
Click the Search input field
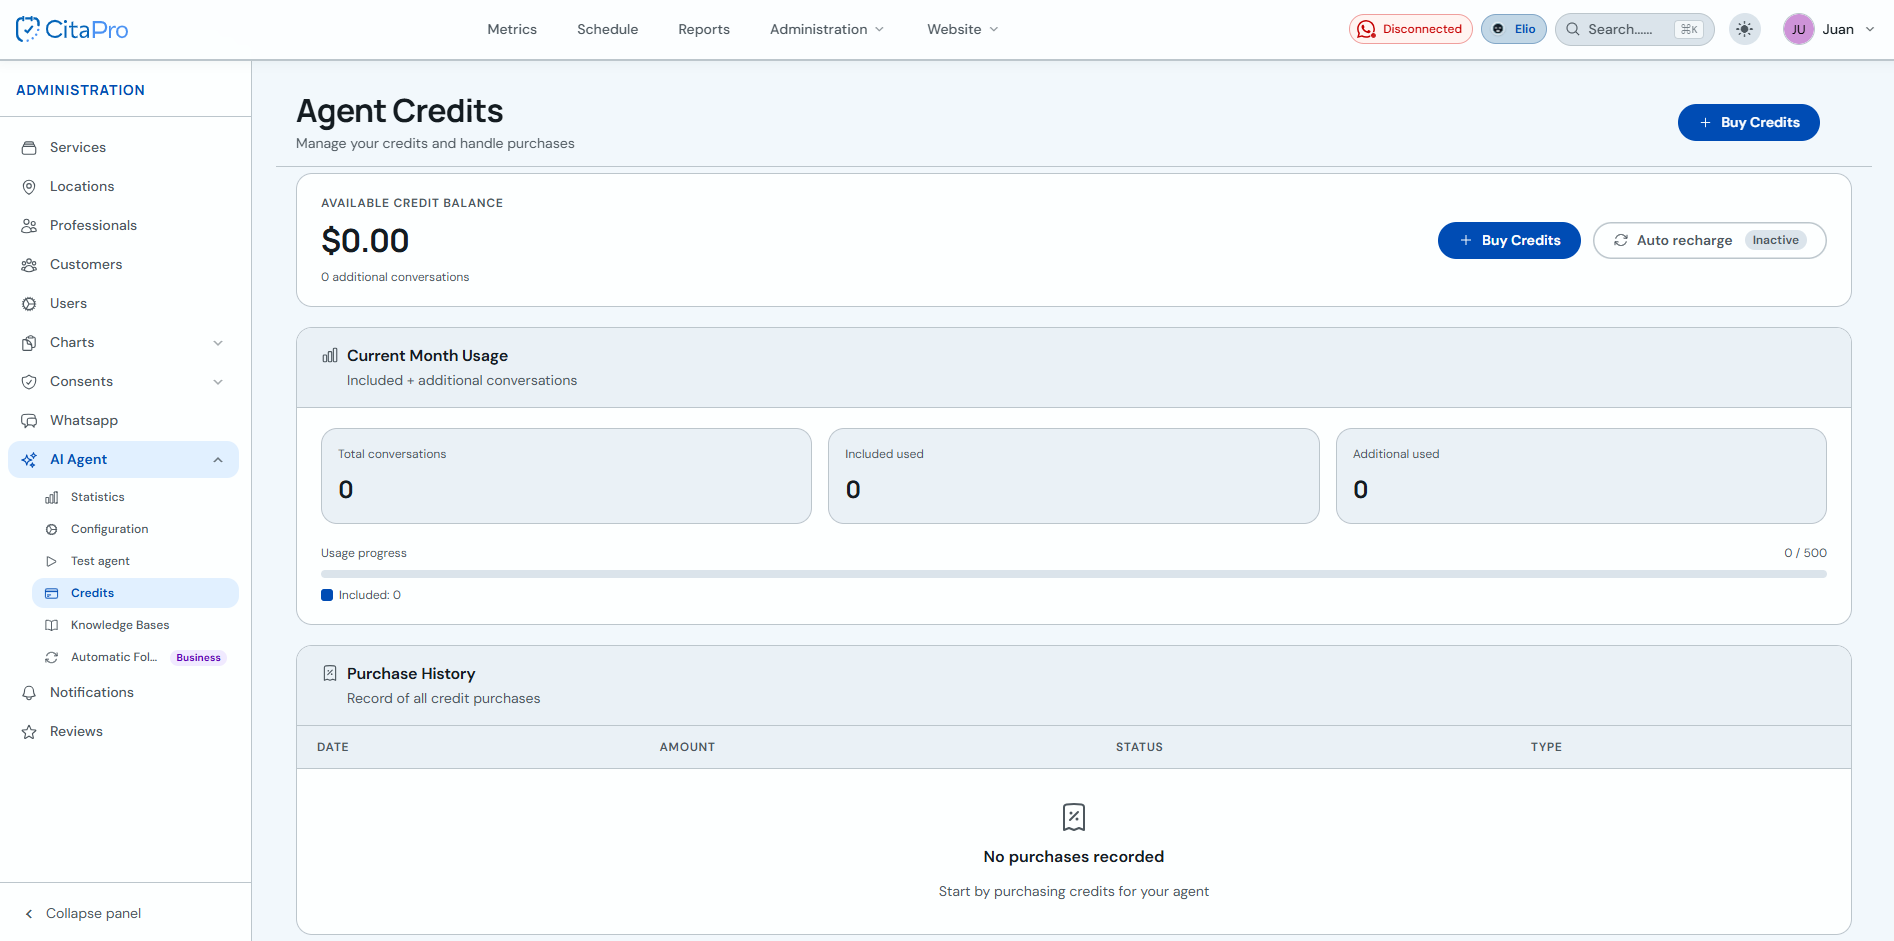[x=1635, y=29]
